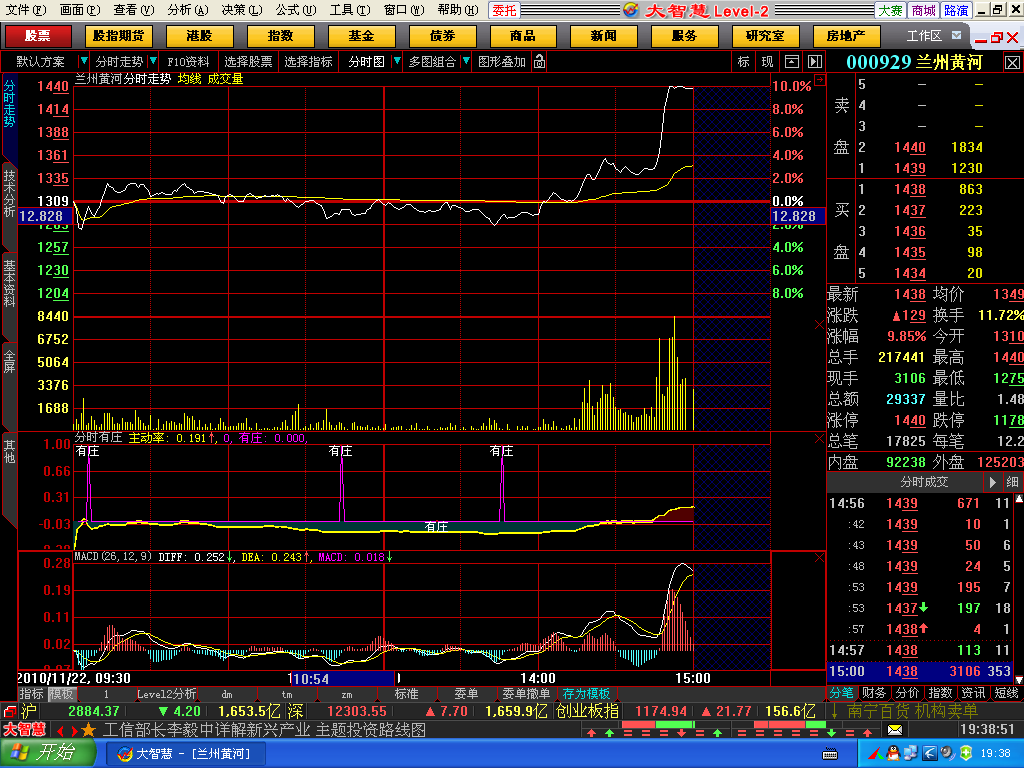Close the stock quote panel with X box
Viewport: 1024px width, 768px height.
tap(1012, 62)
